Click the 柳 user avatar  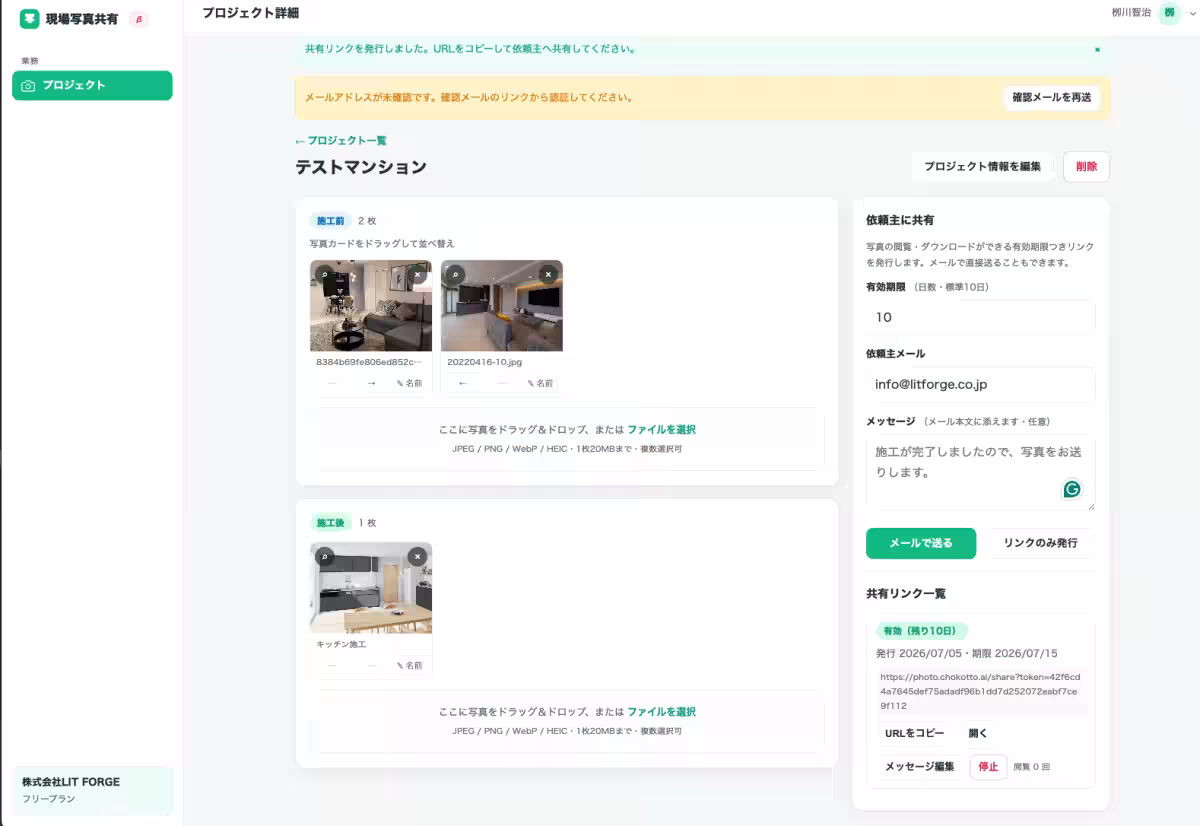[x=1169, y=13]
